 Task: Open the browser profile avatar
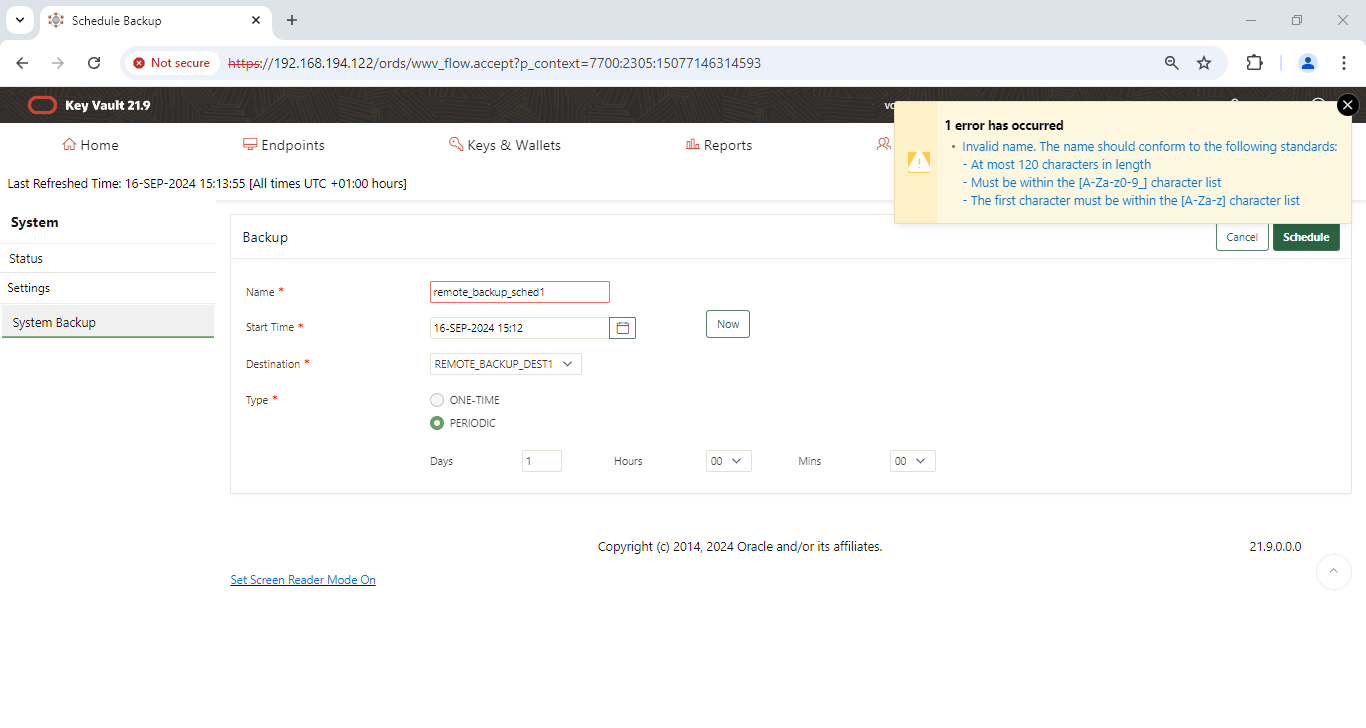click(1308, 63)
